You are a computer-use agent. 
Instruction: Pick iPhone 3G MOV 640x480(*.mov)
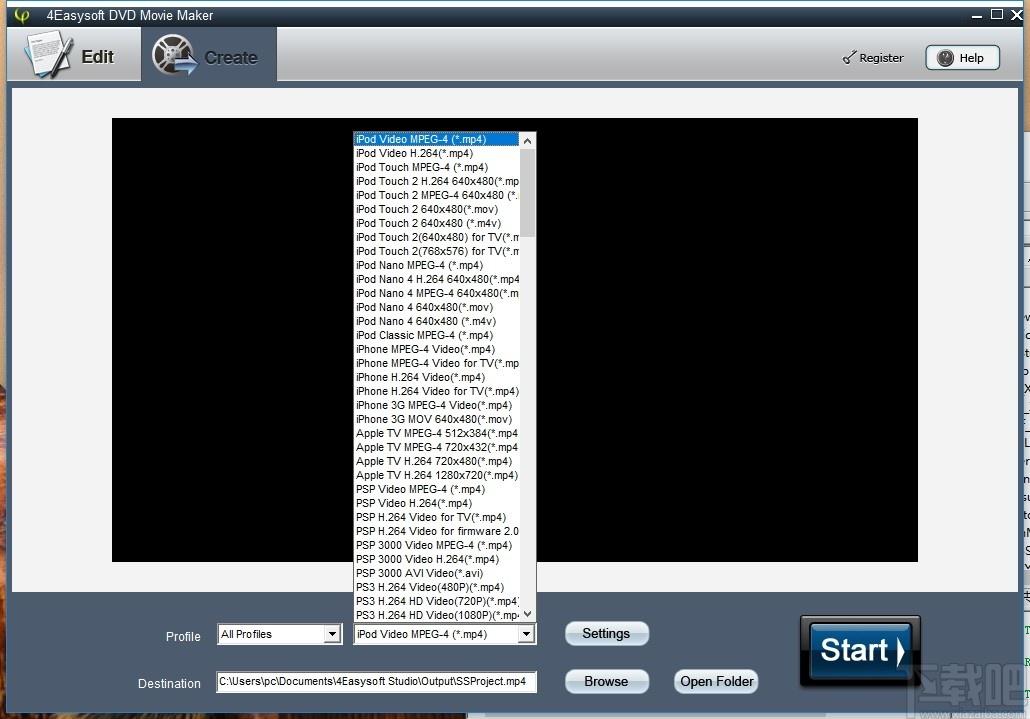point(437,420)
